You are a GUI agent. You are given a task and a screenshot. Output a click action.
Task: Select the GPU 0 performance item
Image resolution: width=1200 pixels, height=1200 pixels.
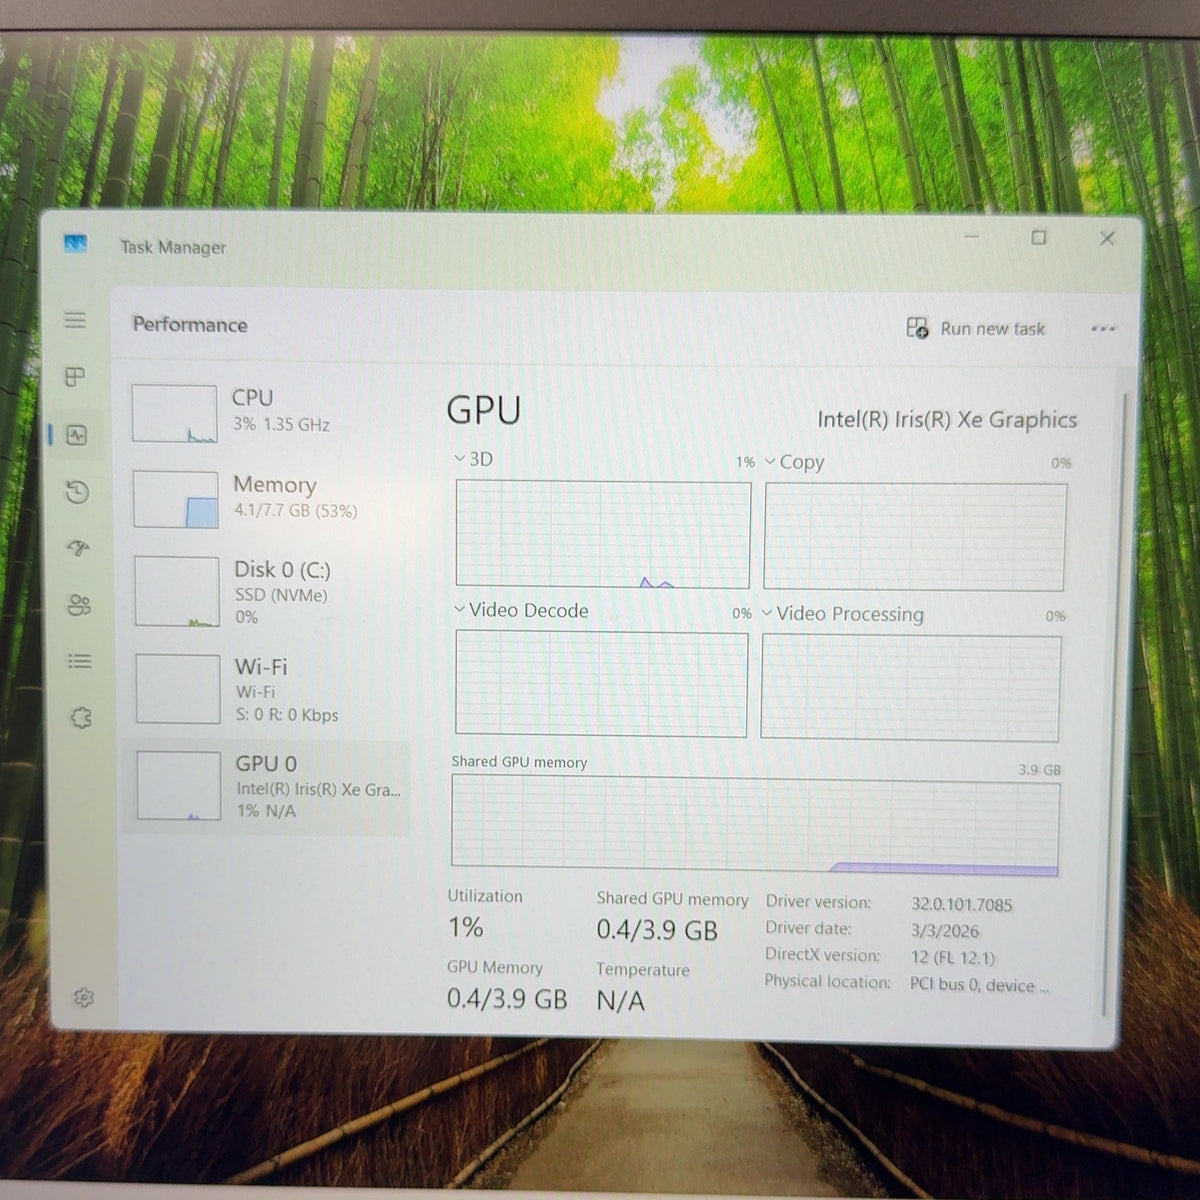[267, 787]
